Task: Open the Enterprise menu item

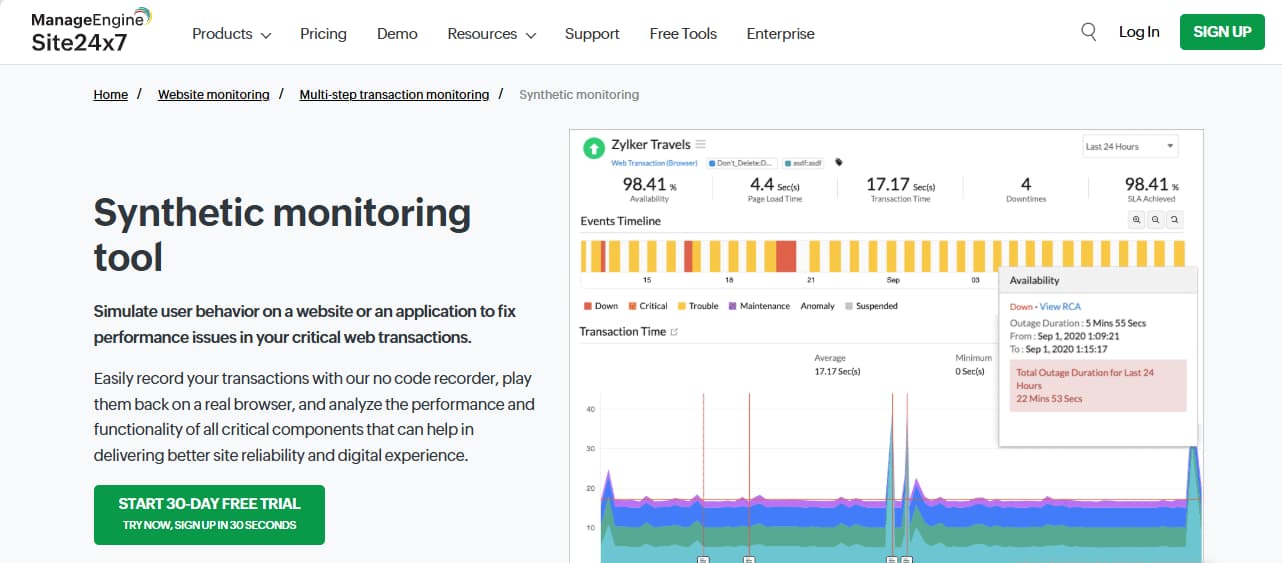Action: click(780, 33)
